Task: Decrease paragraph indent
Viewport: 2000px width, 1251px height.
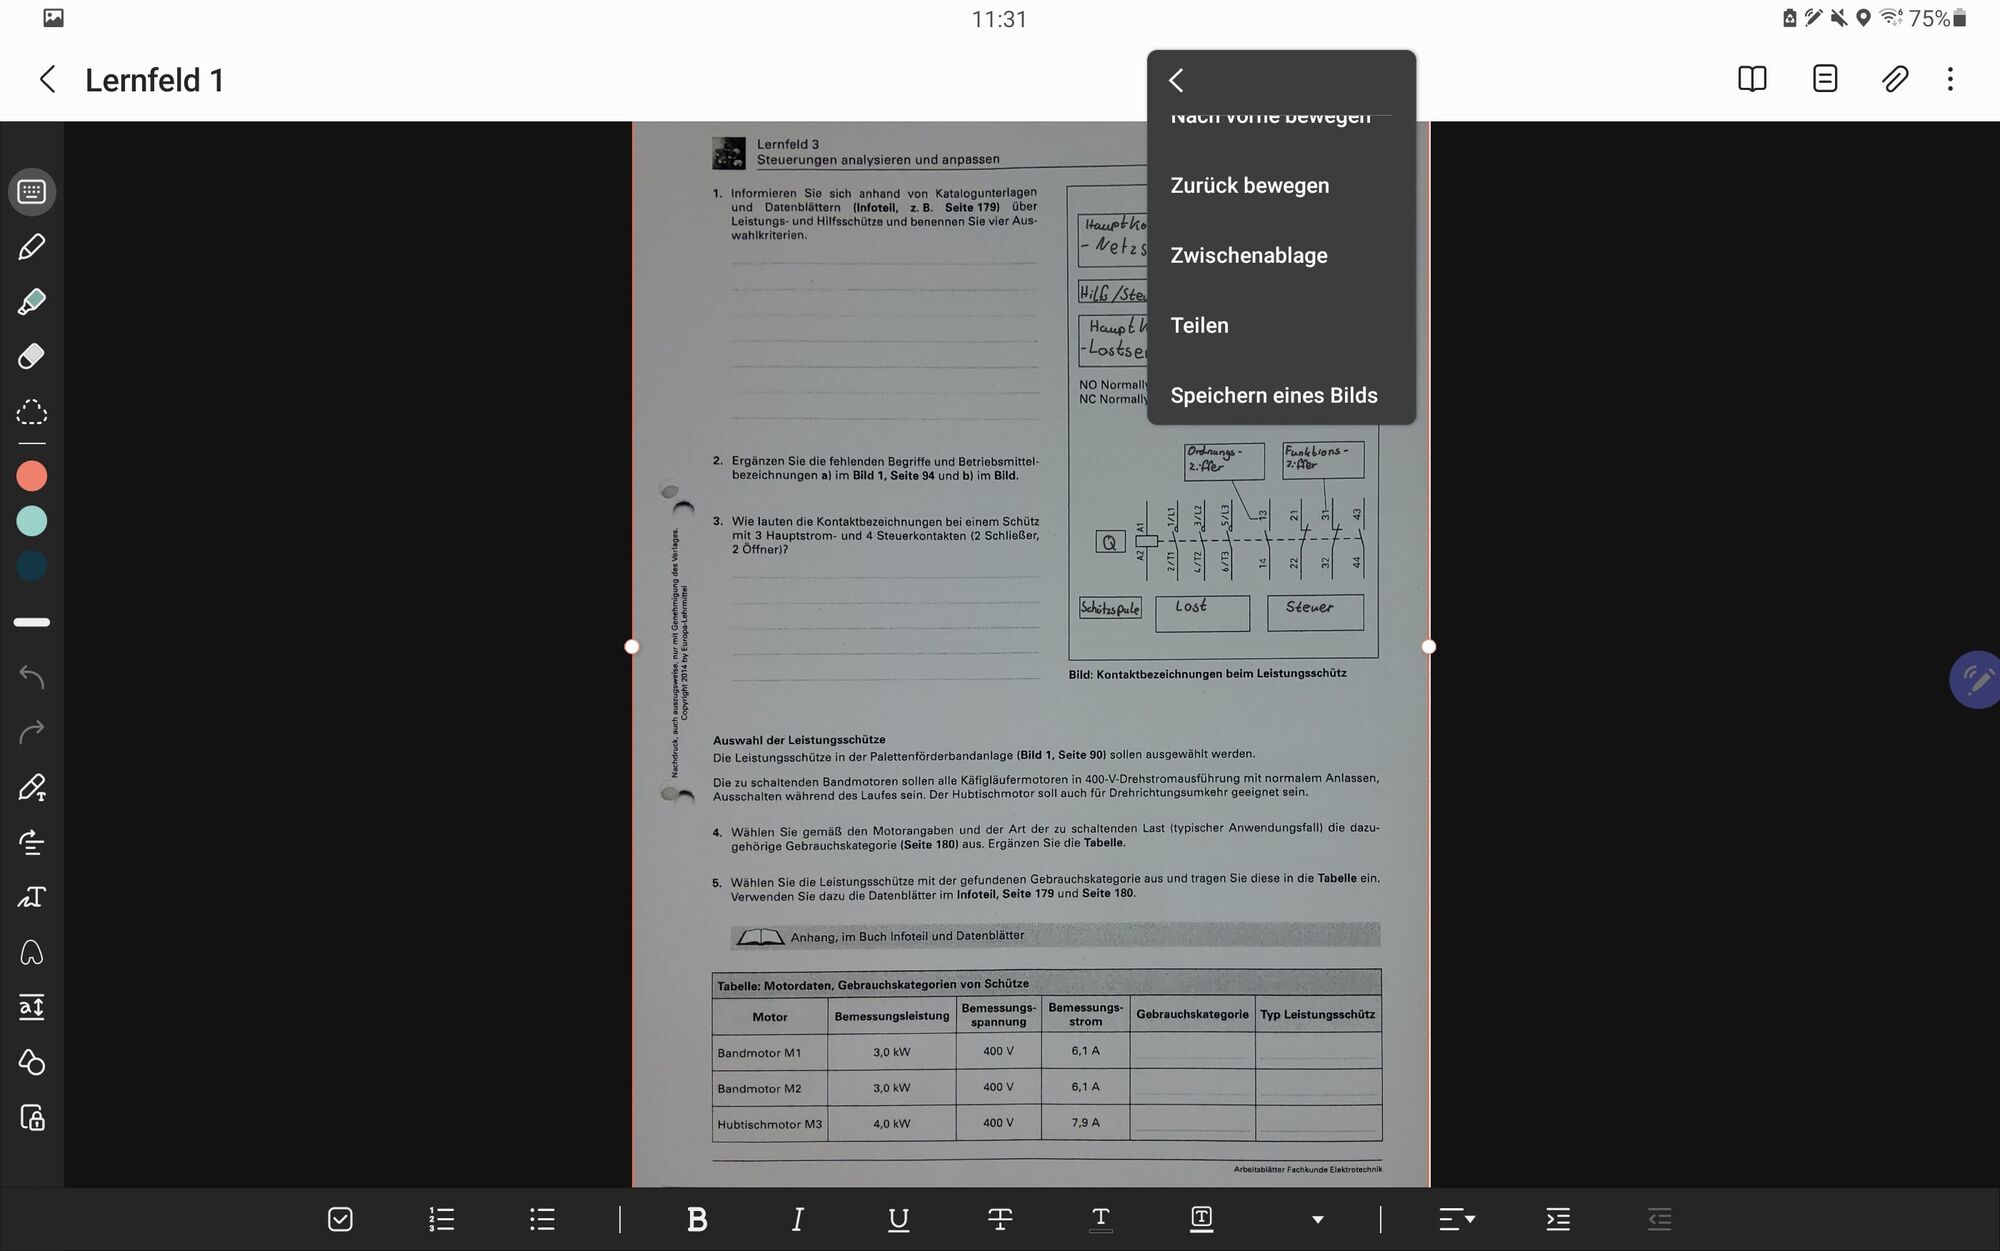Action: (x=1659, y=1219)
